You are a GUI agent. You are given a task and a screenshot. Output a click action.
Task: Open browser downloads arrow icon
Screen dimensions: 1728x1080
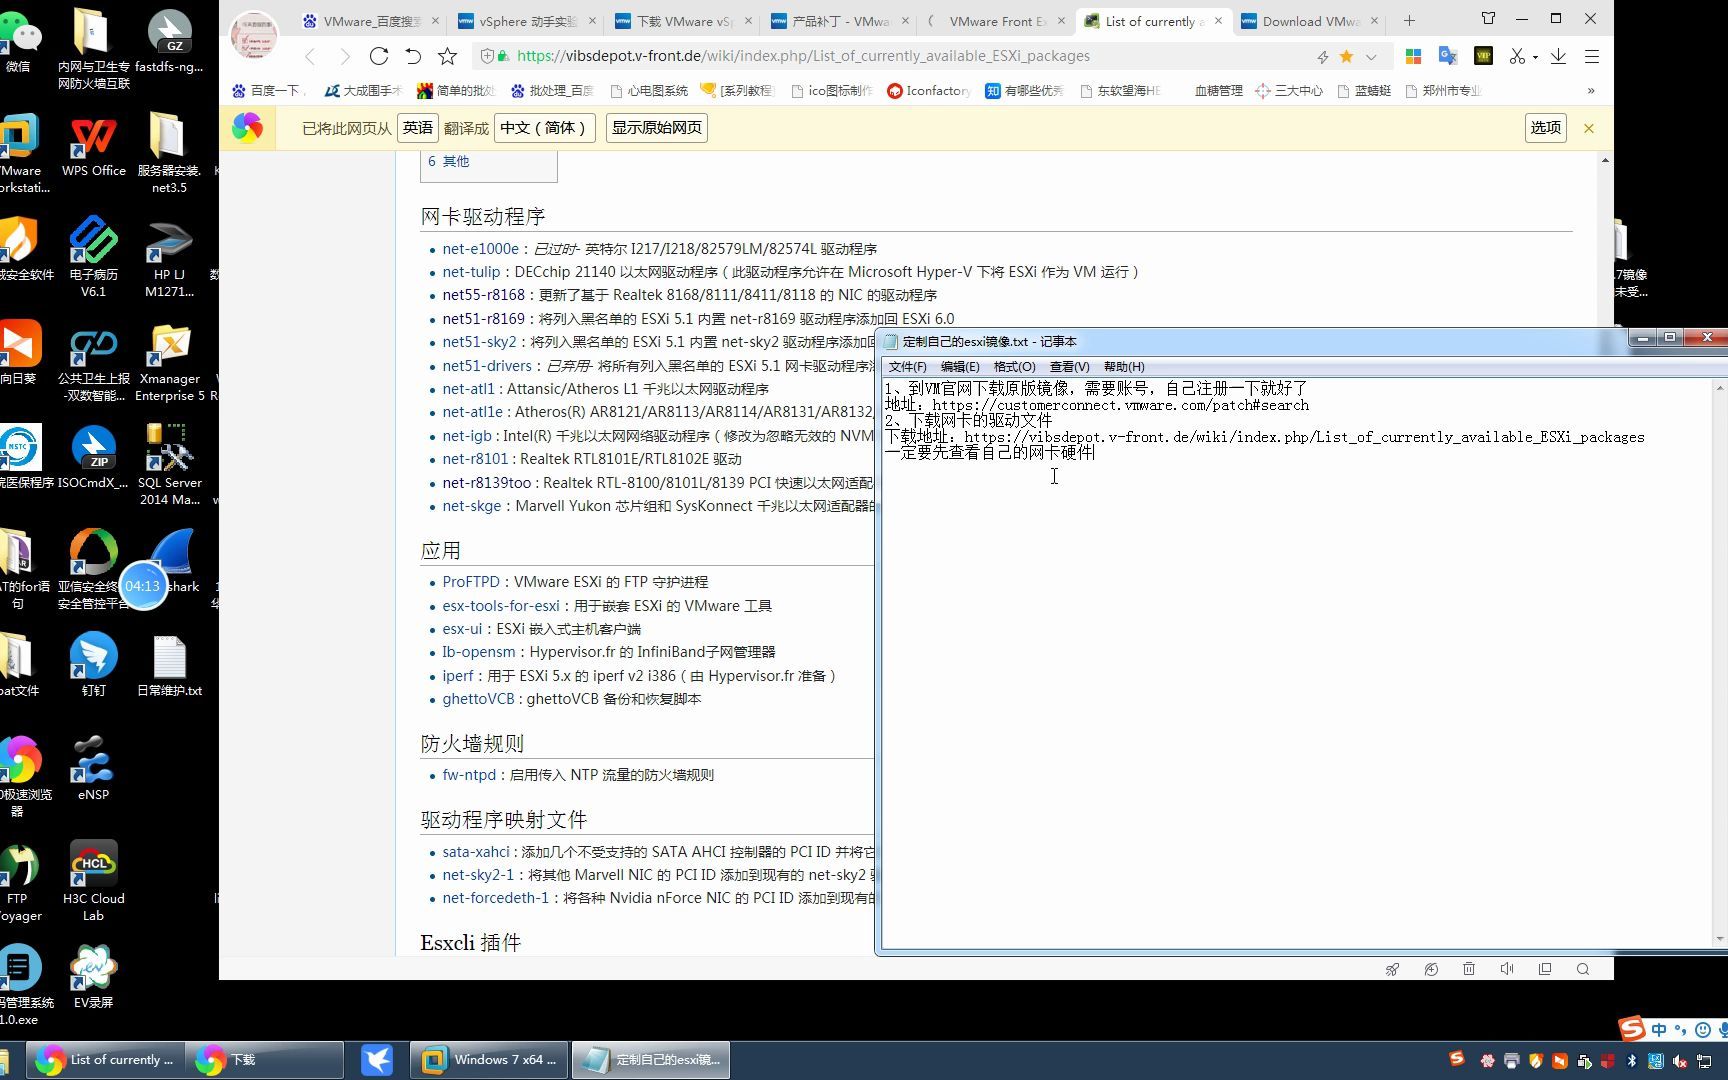(x=1558, y=56)
